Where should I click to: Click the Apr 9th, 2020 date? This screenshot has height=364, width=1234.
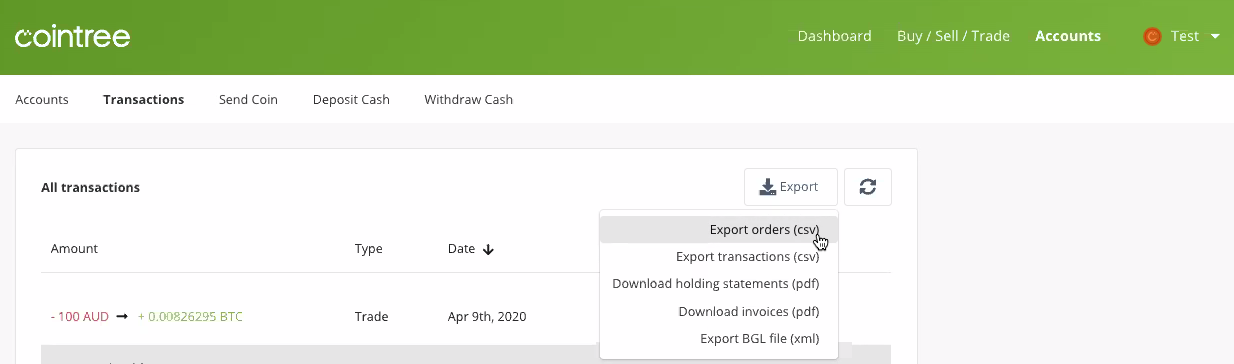[x=487, y=317]
